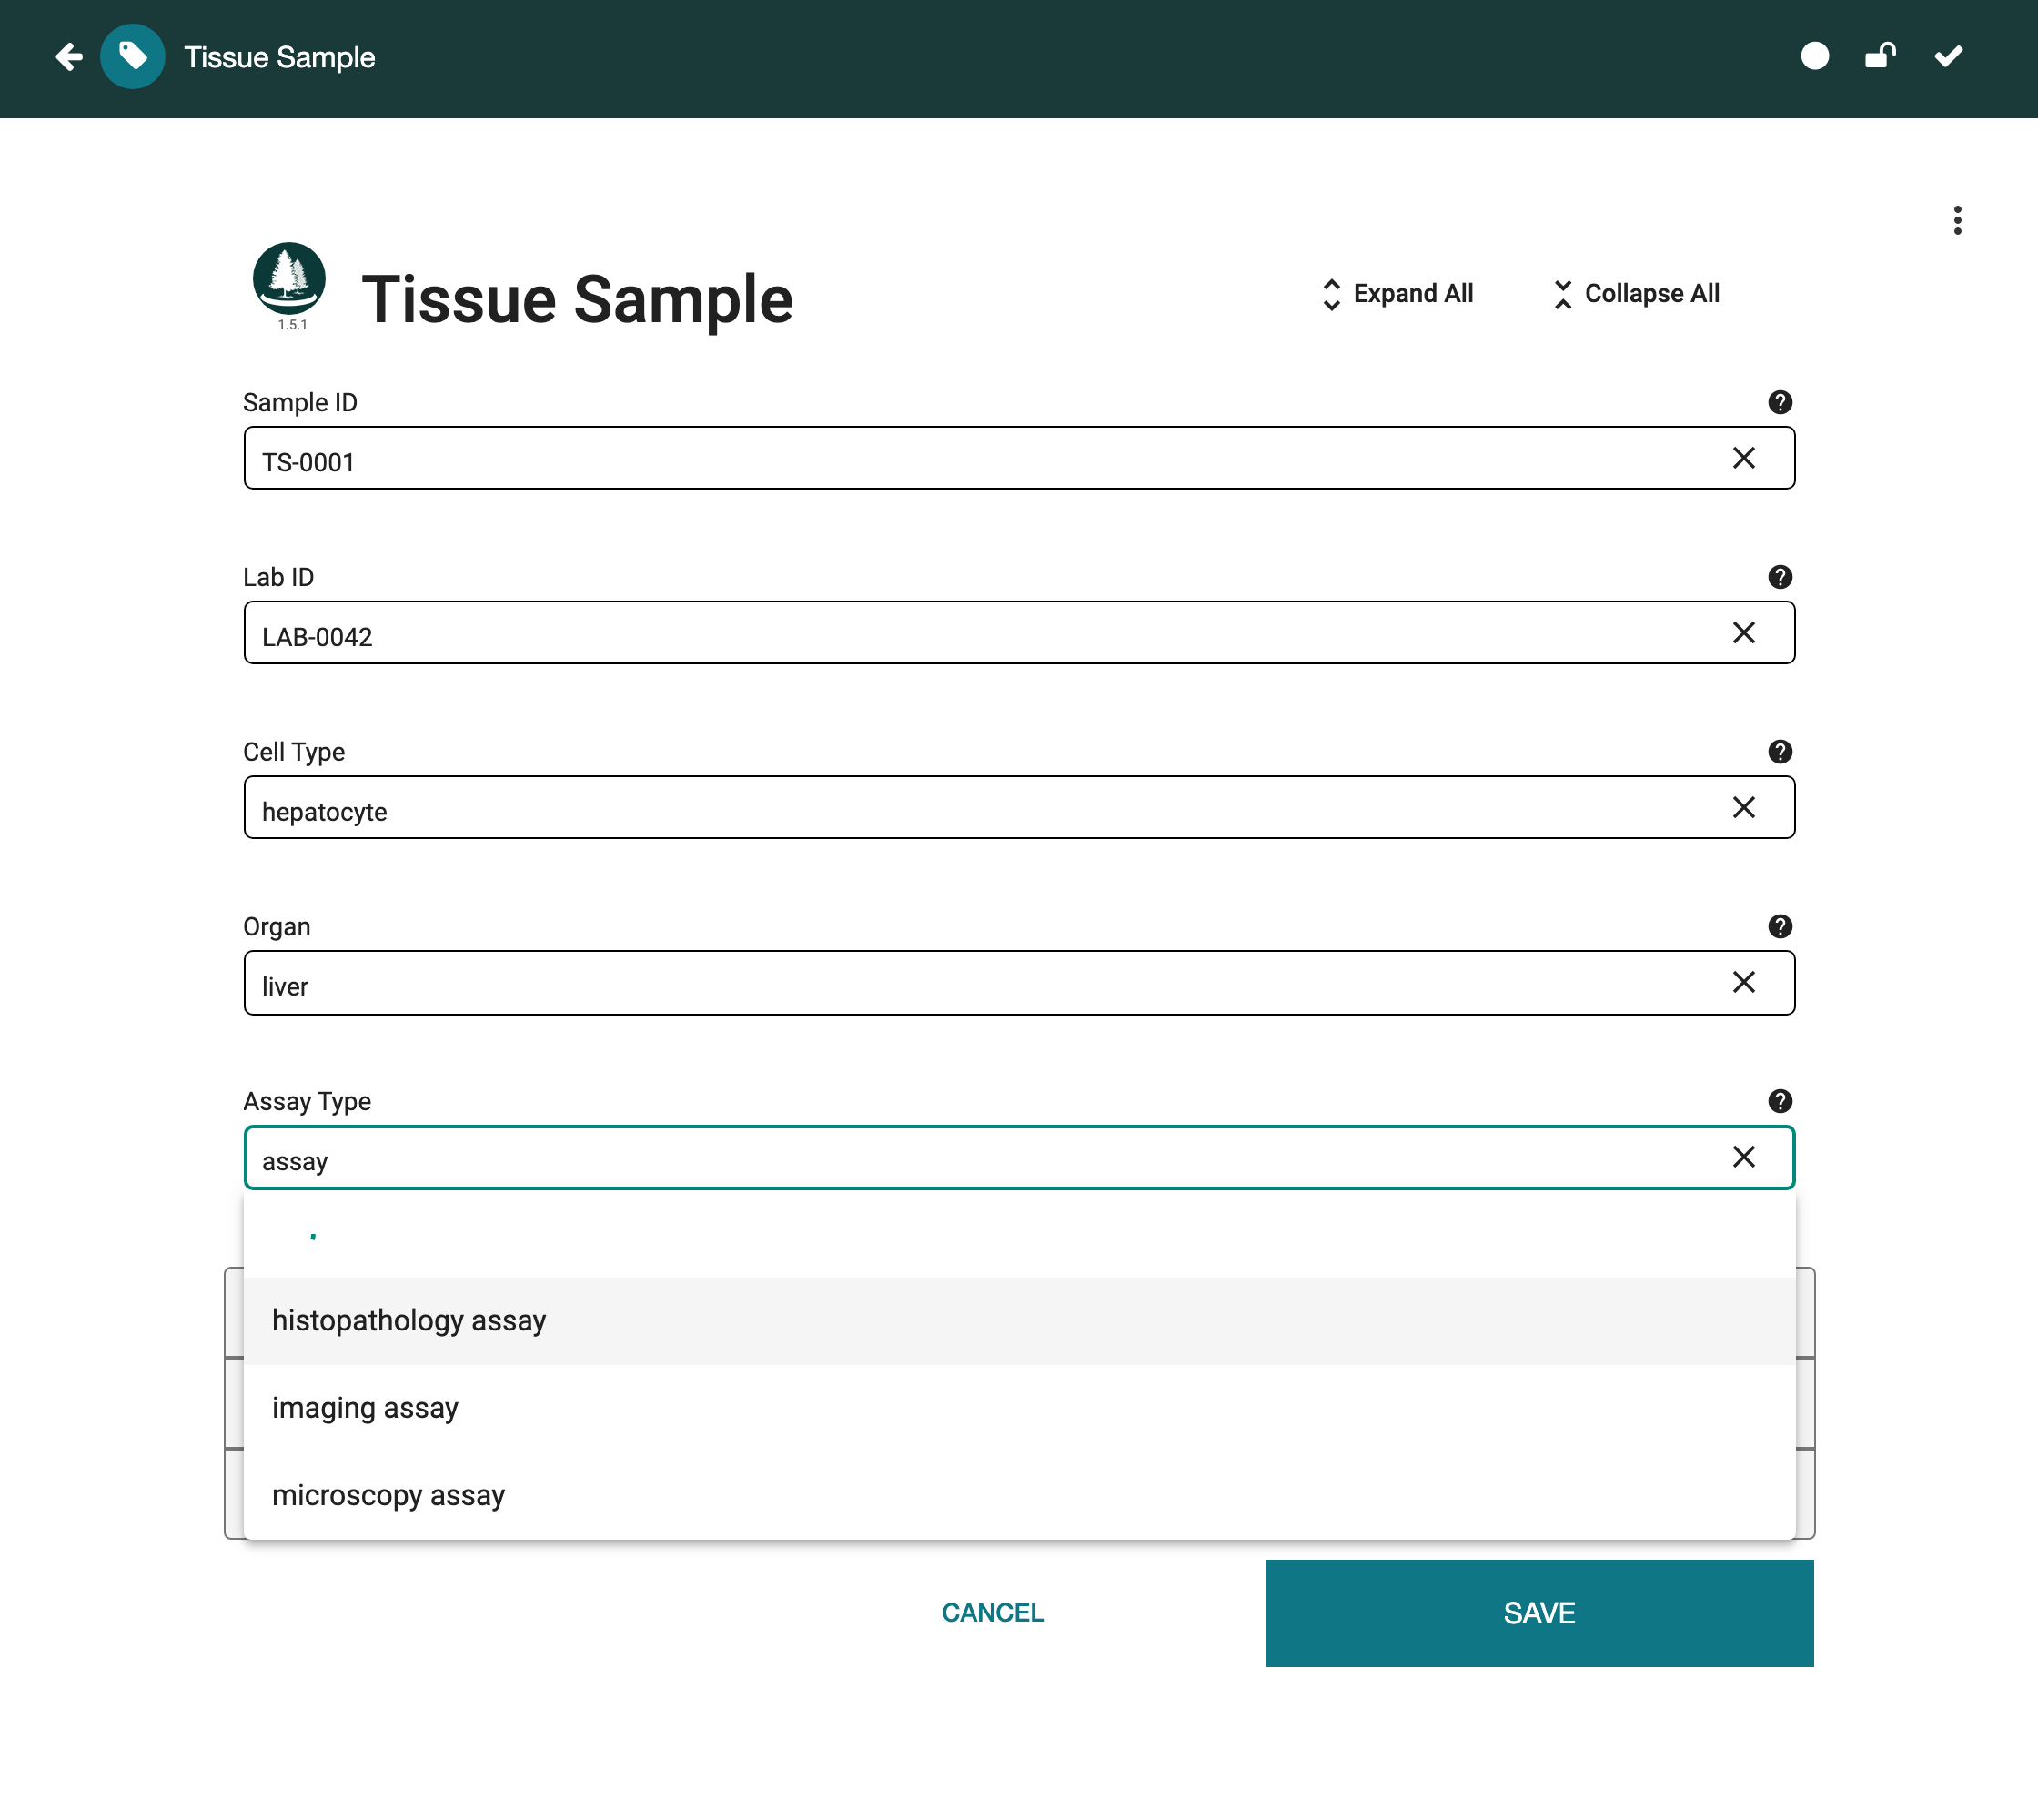Show help for Assay Type

pos(1780,1101)
